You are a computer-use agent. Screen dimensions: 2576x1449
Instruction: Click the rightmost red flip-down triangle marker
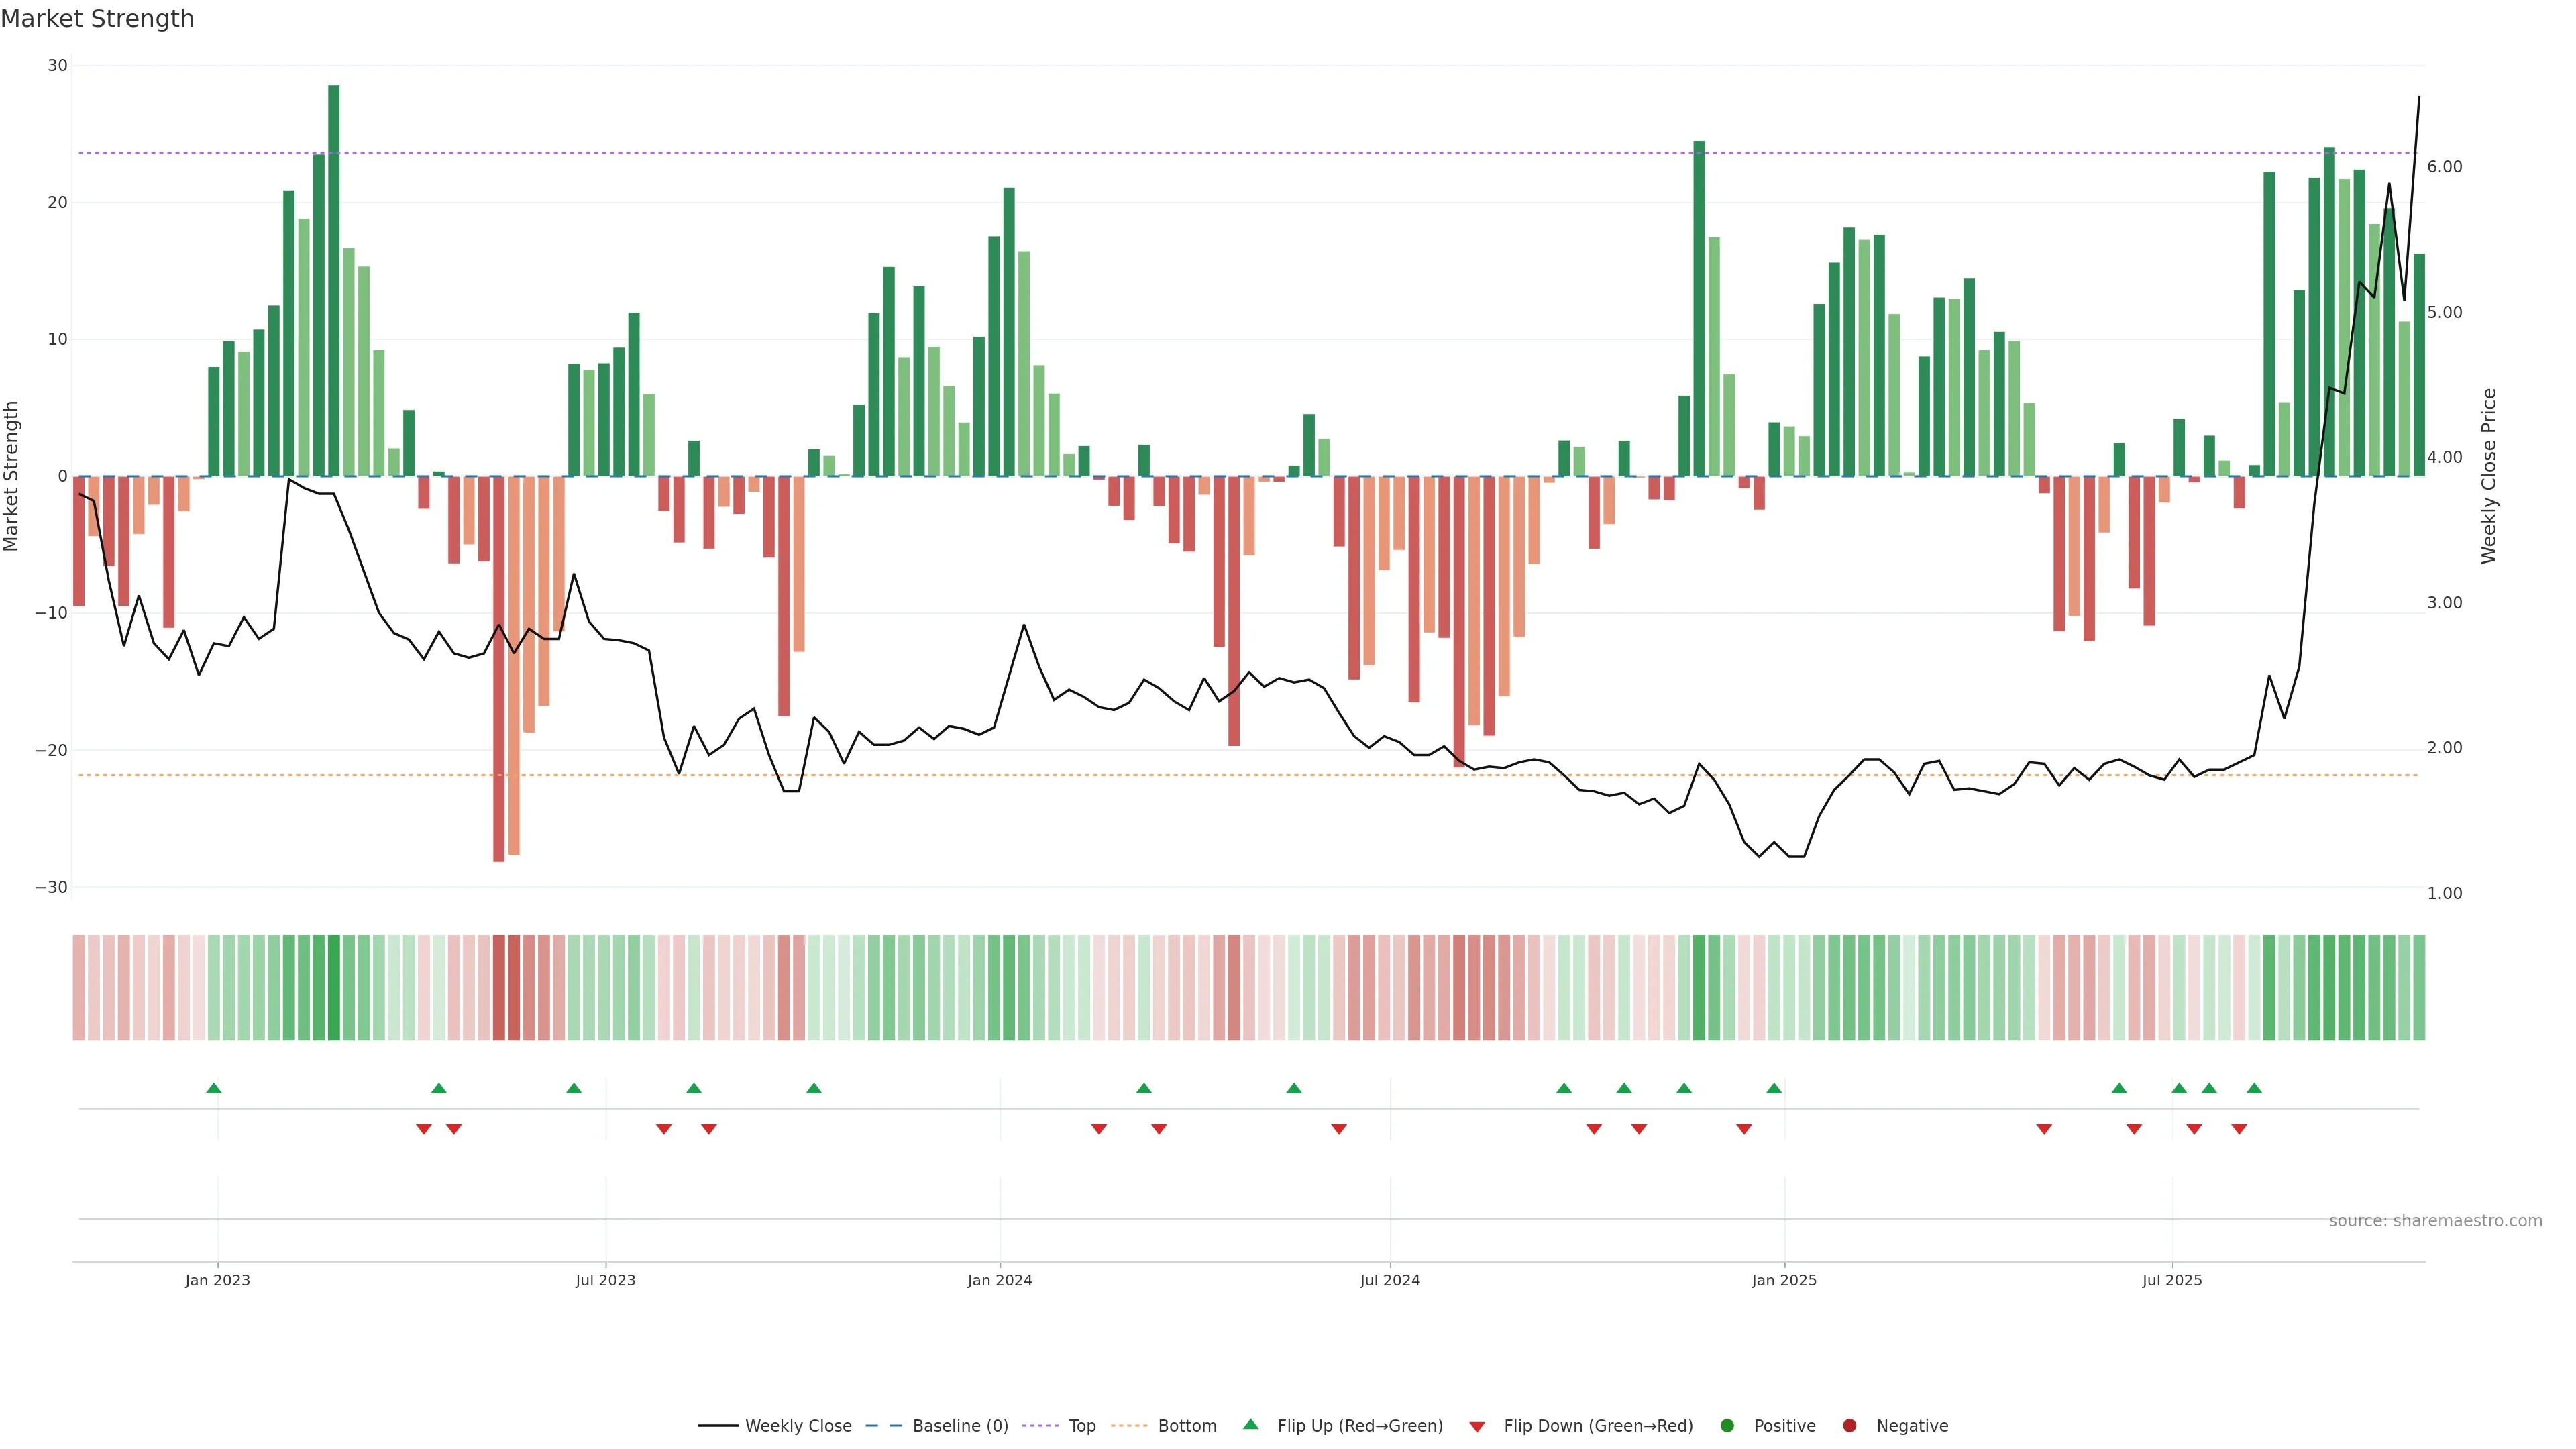[2239, 1129]
